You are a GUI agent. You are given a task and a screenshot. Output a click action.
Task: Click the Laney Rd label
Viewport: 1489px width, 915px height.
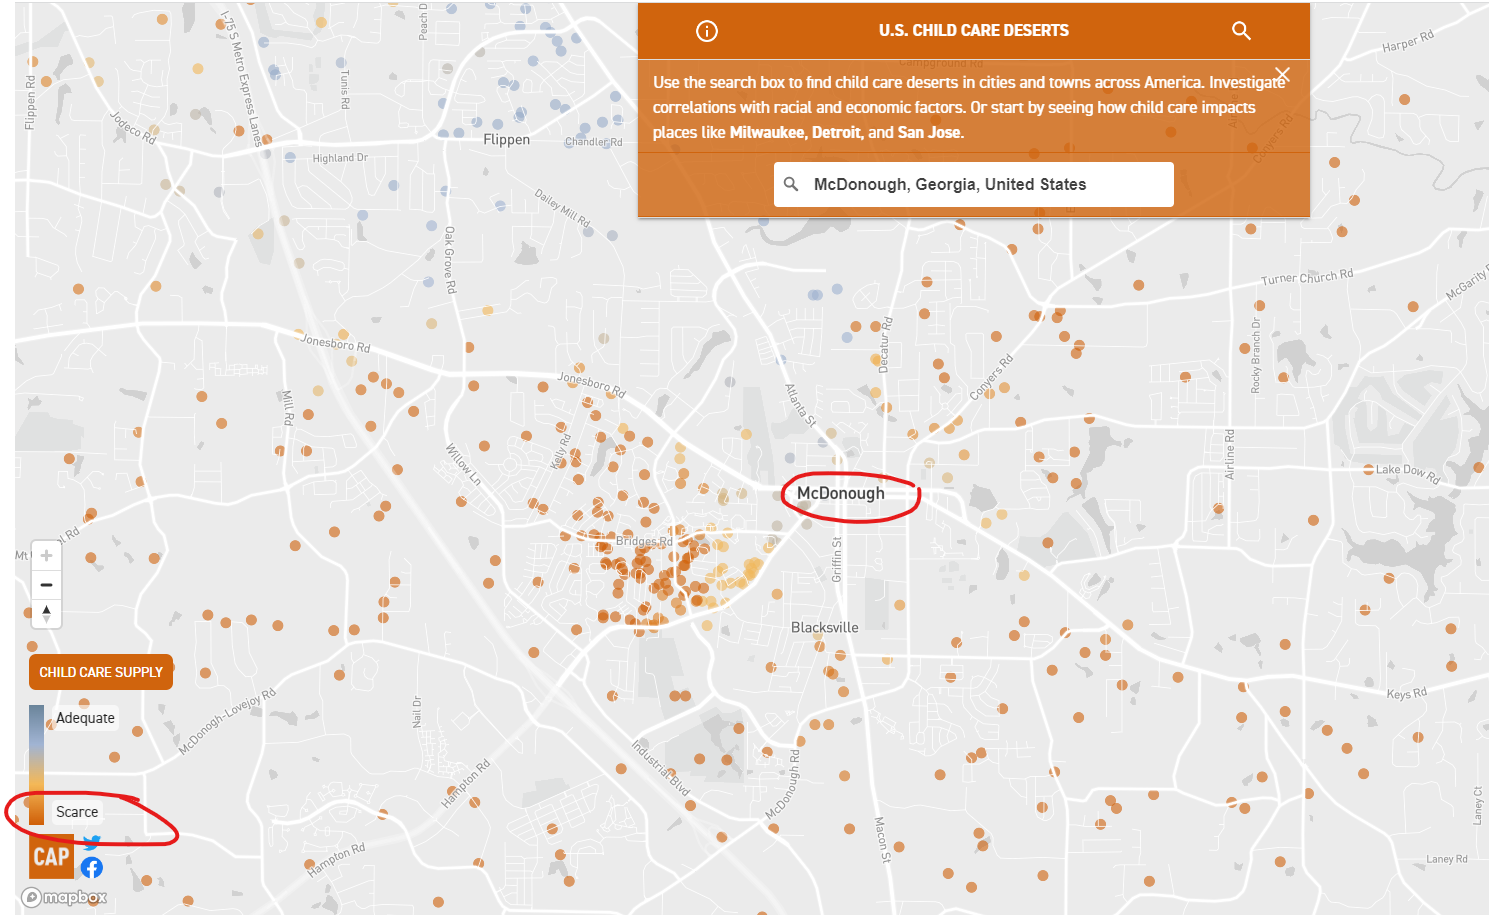1447,859
